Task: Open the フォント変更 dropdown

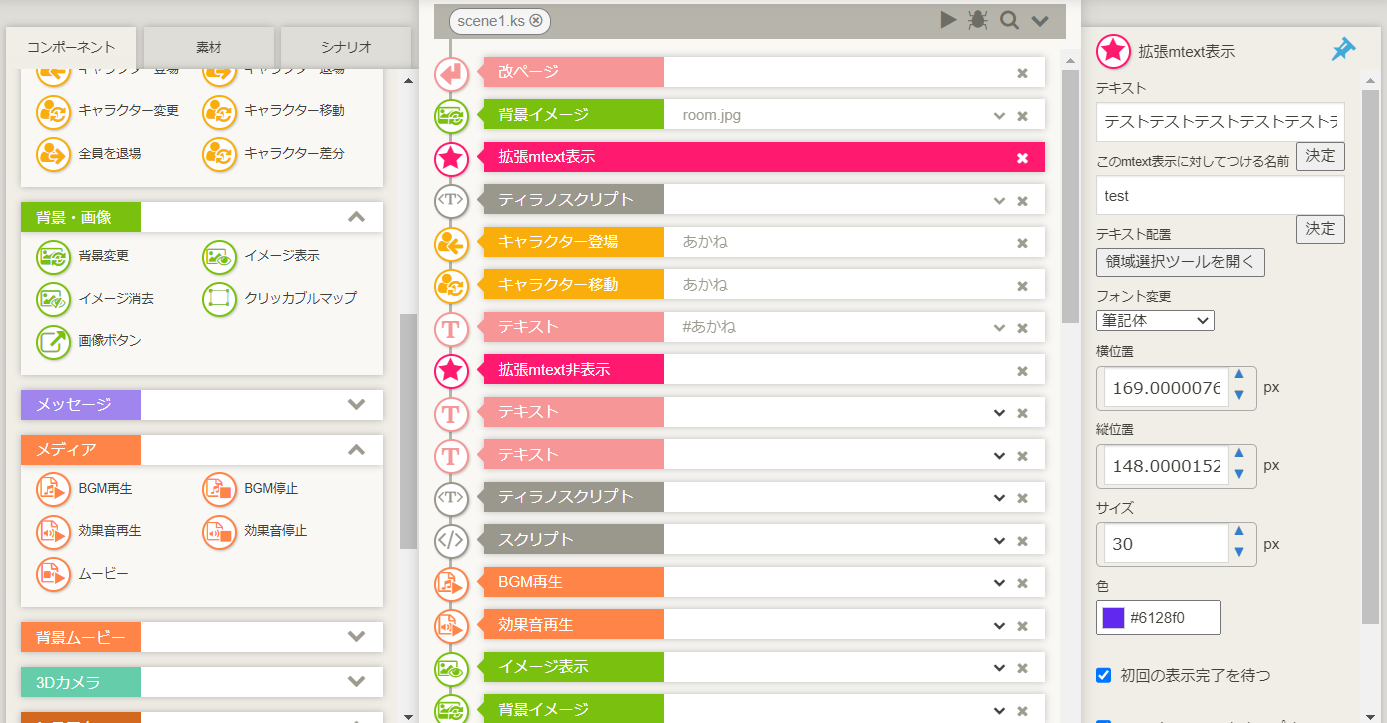Action: (x=1155, y=321)
